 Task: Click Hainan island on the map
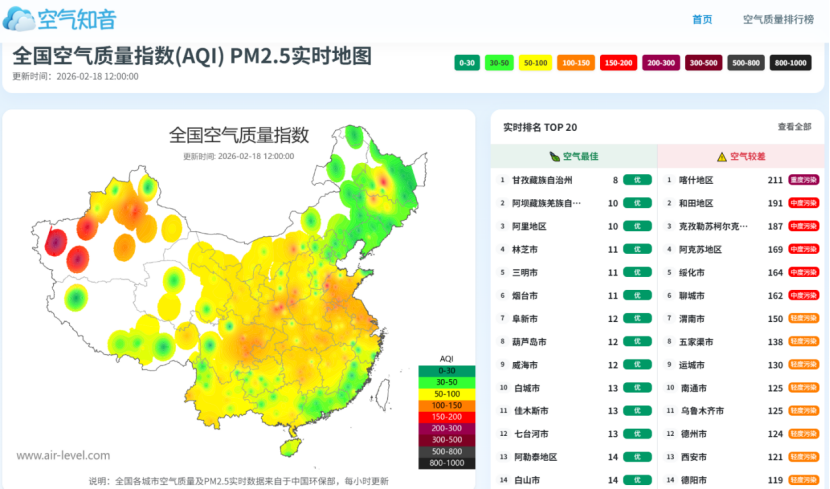click(291, 448)
